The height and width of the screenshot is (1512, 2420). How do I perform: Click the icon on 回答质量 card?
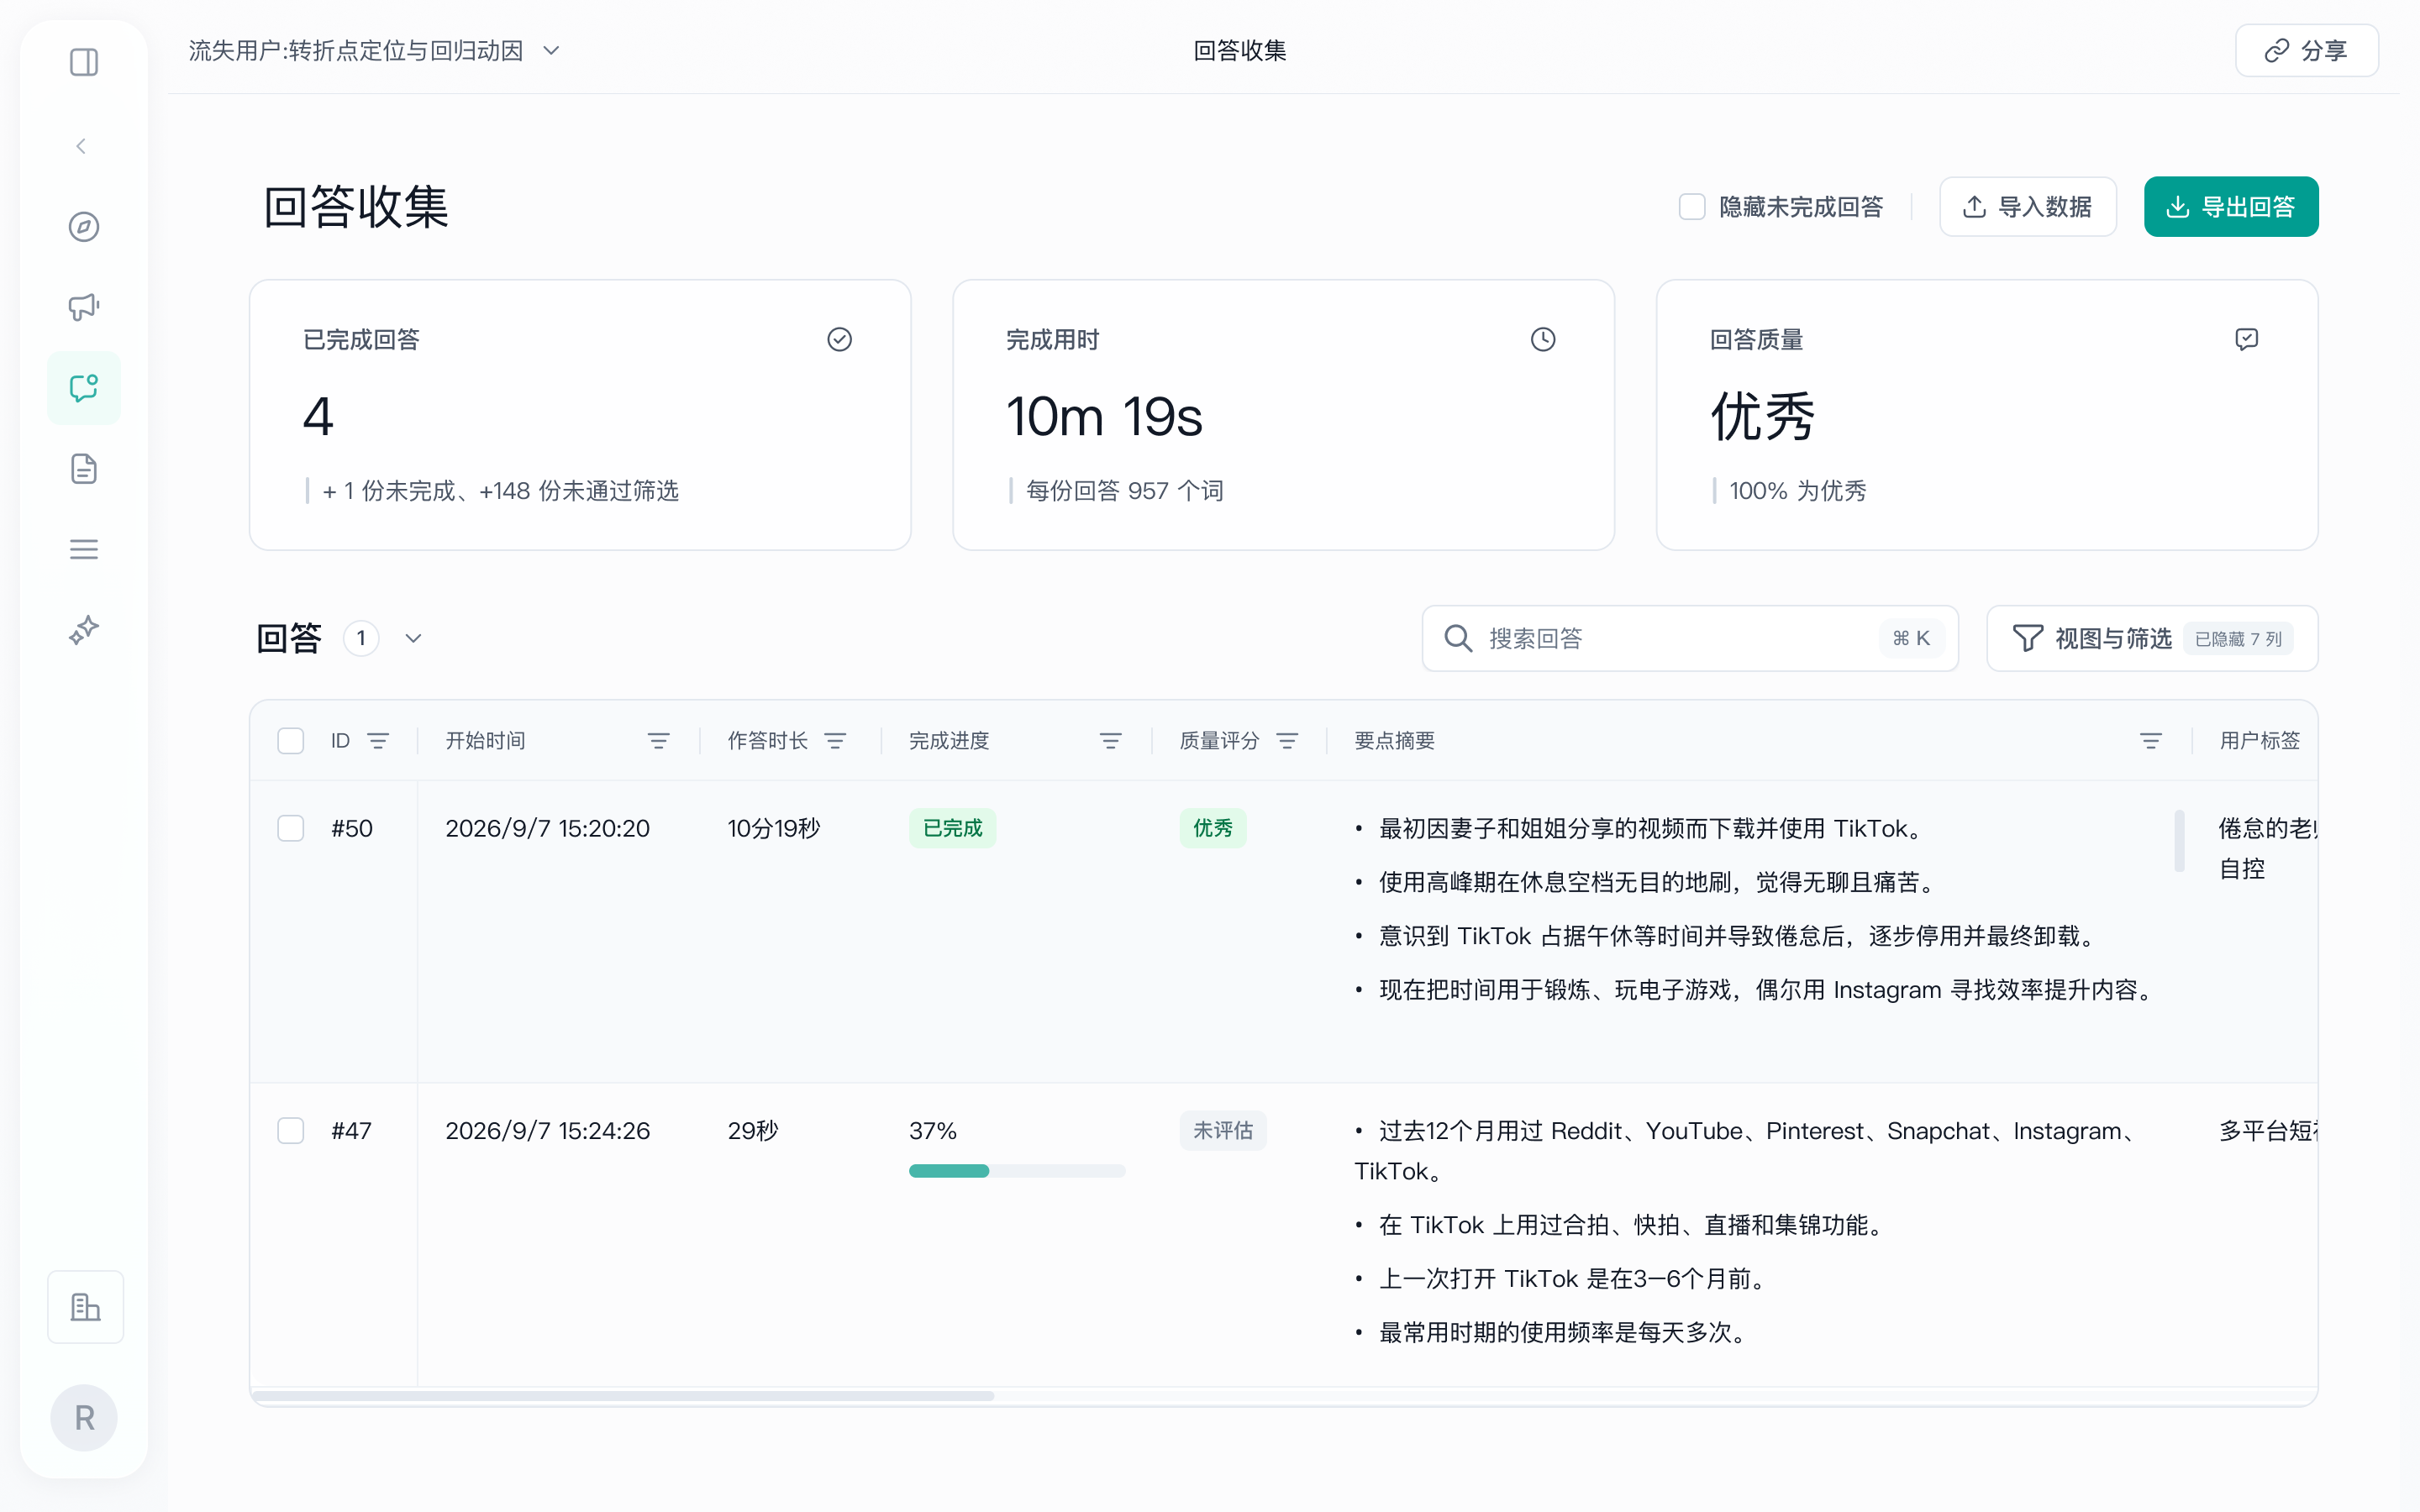click(2246, 340)
